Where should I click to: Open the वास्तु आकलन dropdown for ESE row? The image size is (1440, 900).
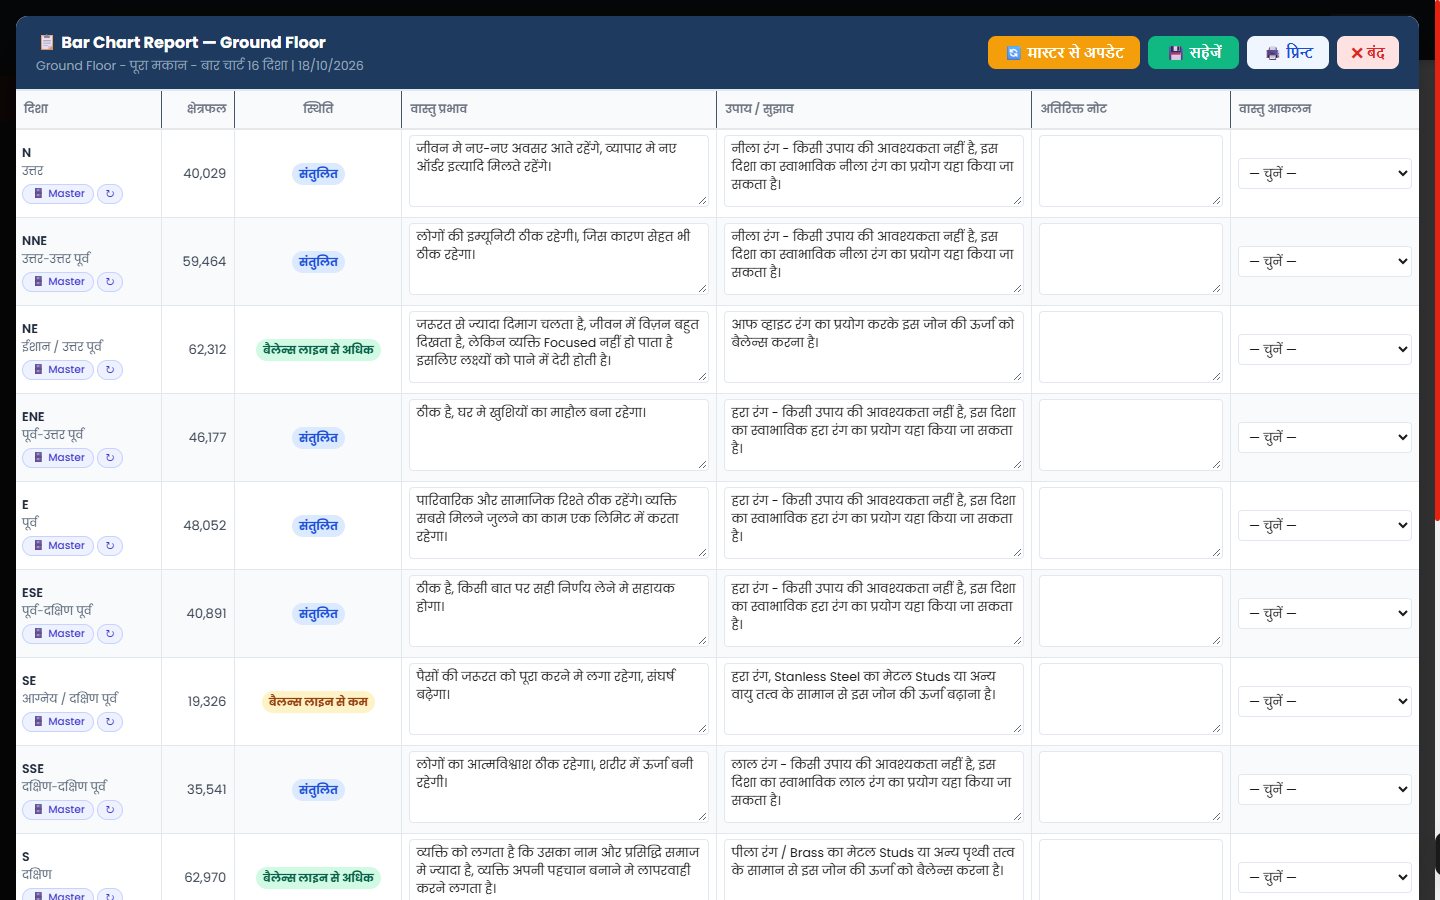(x=1325, y=613)
